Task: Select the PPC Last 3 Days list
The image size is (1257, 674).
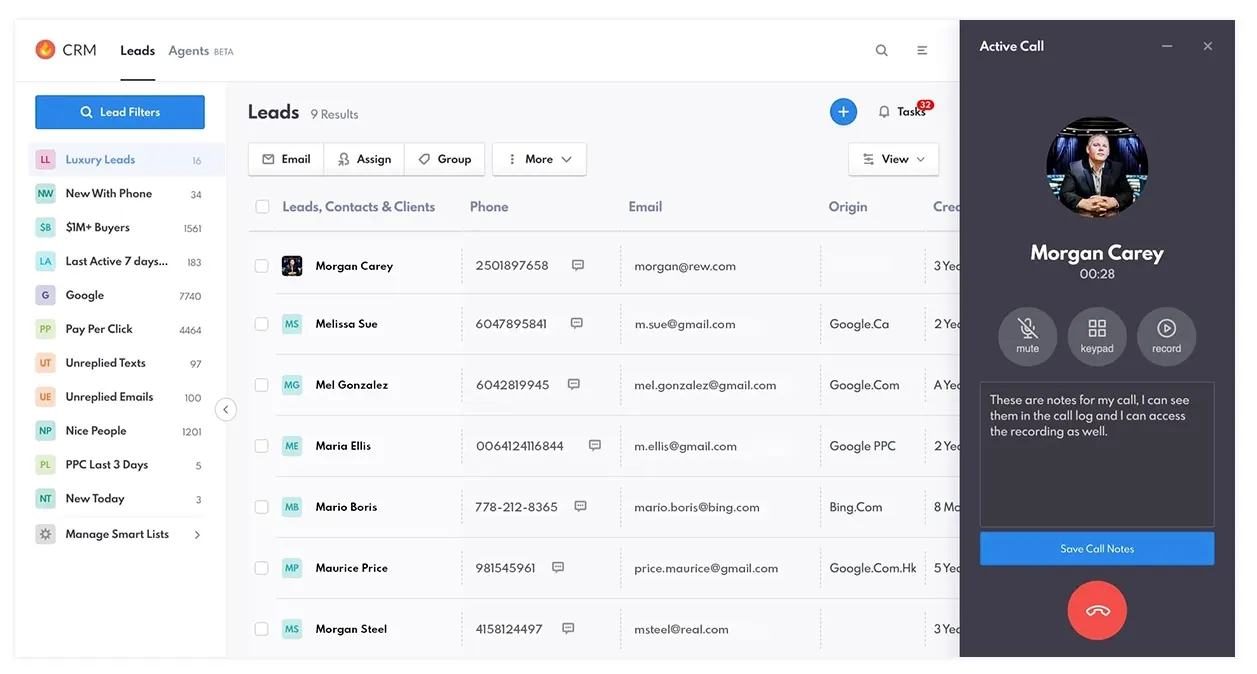Action: click(x=127, y=465)
